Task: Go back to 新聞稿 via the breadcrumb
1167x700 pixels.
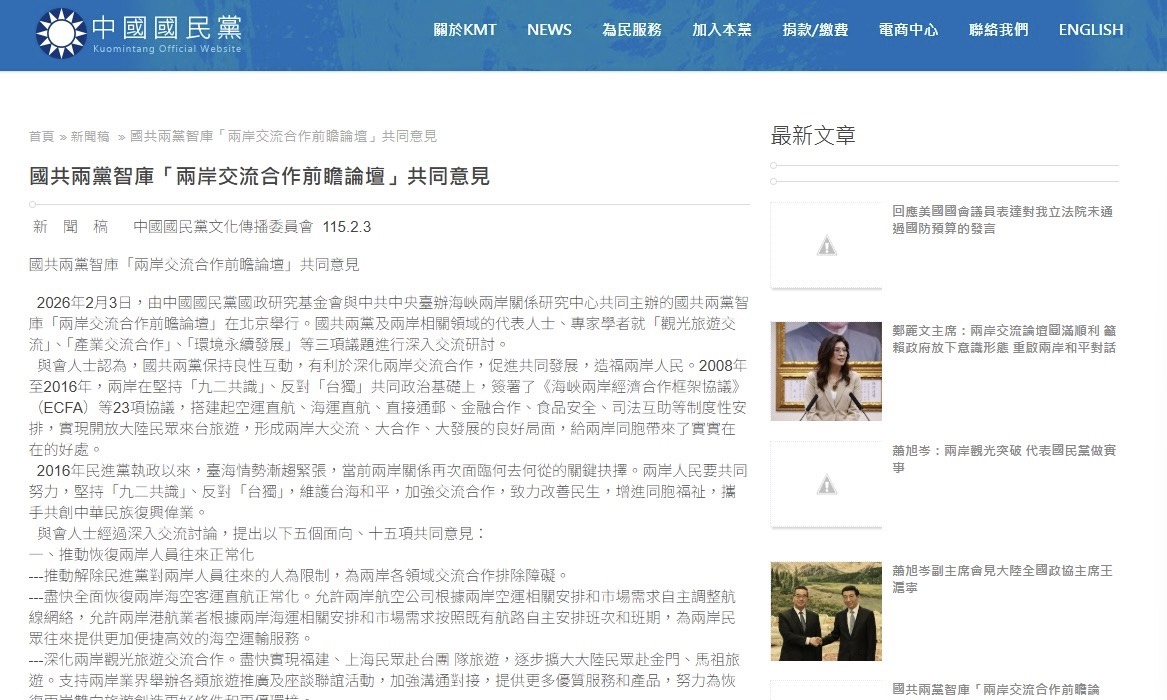Action: pyautogui.click(x=91, y=136)
